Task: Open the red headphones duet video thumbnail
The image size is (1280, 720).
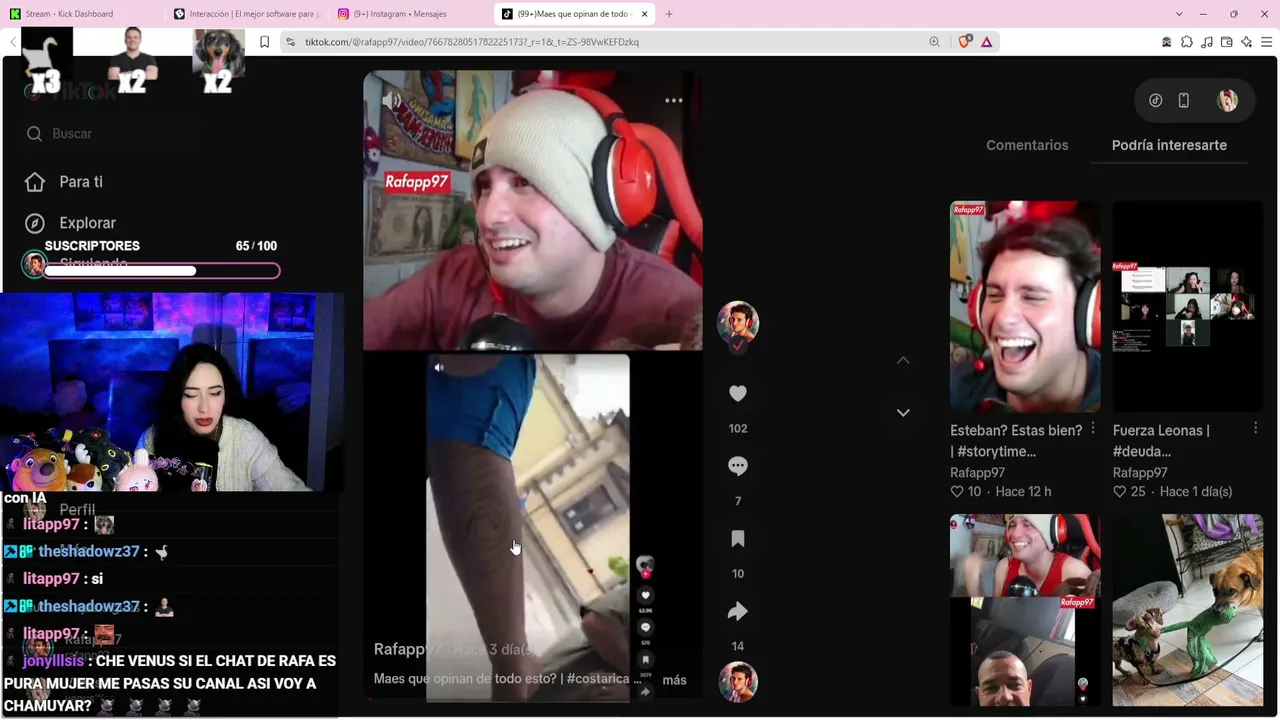Action: (1025, 610)
